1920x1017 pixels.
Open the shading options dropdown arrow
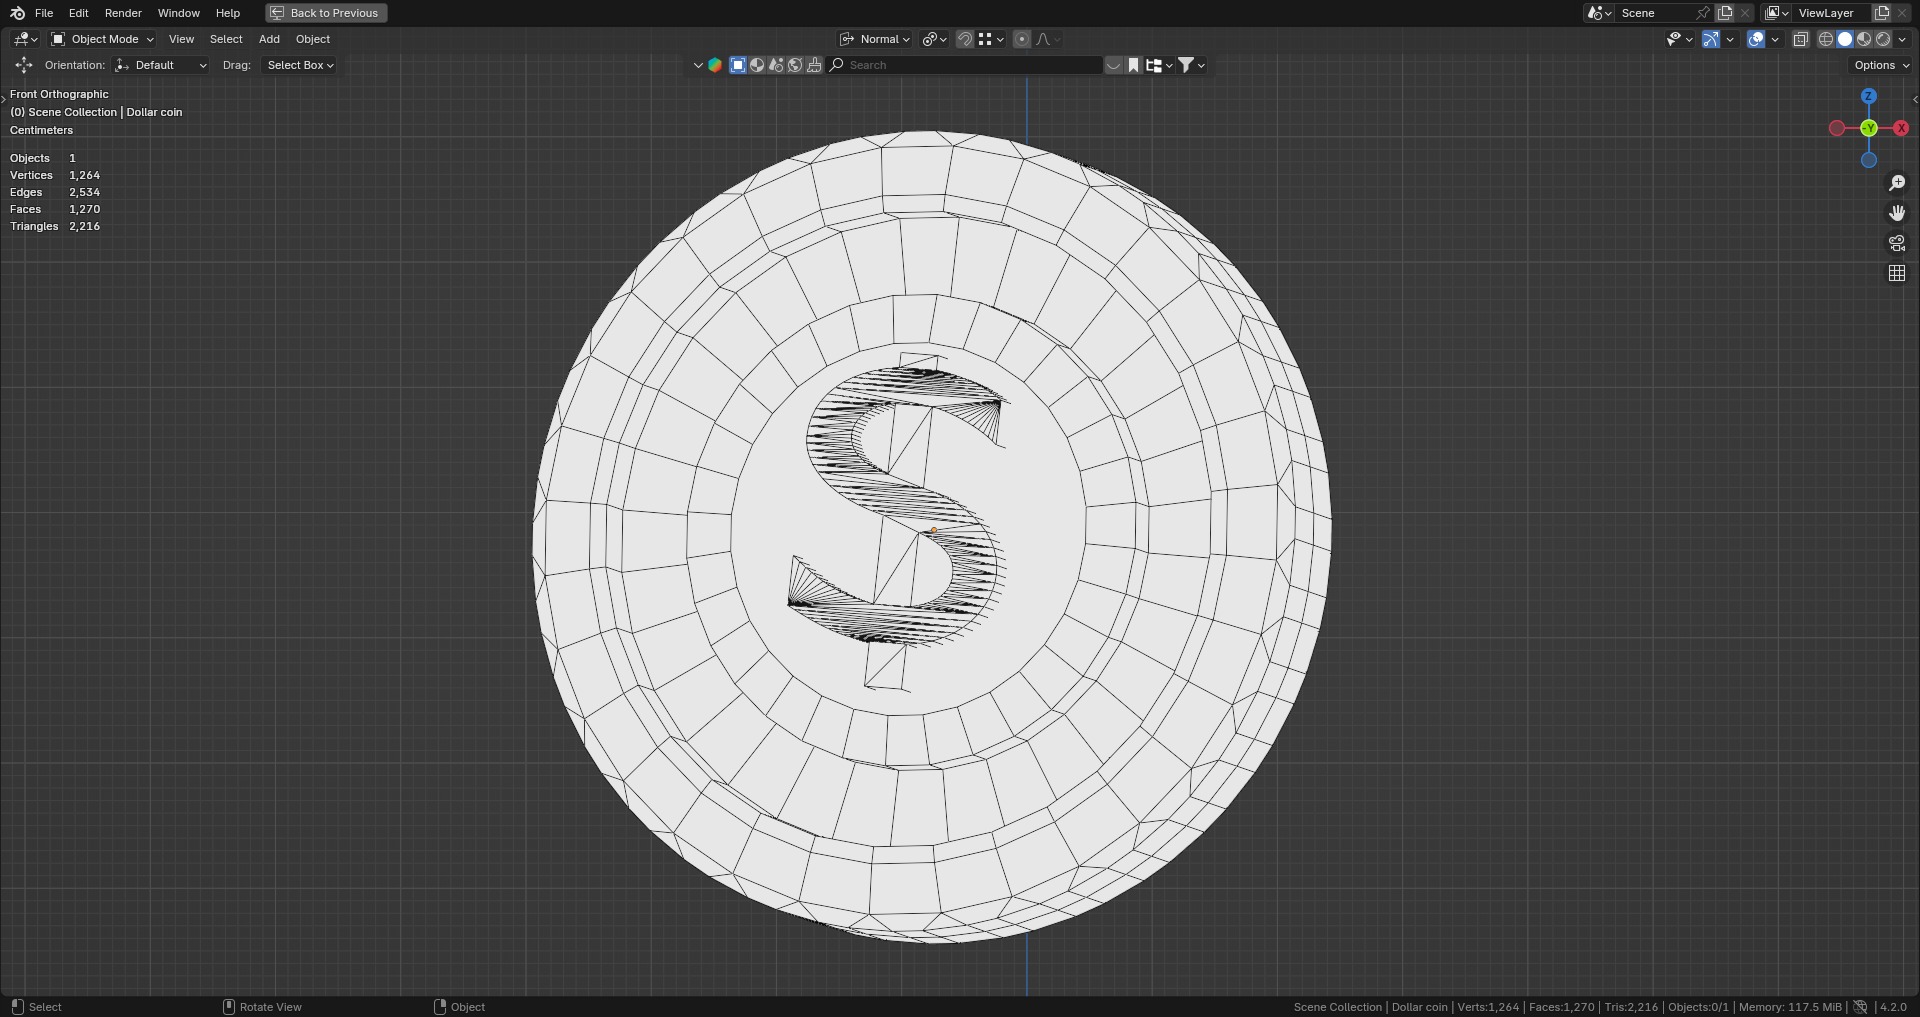pyautogui.click(x=1902, y=39)
